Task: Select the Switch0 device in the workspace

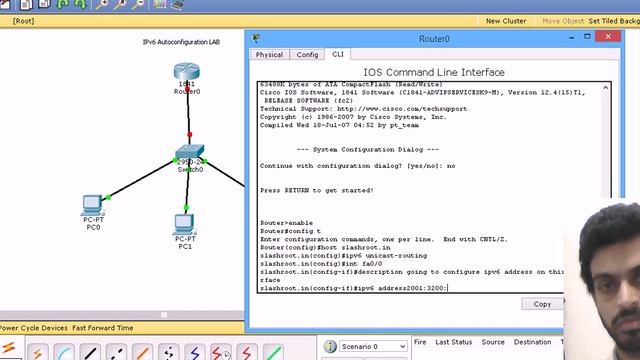Action: pyautogui.click(x=189, y=151)
